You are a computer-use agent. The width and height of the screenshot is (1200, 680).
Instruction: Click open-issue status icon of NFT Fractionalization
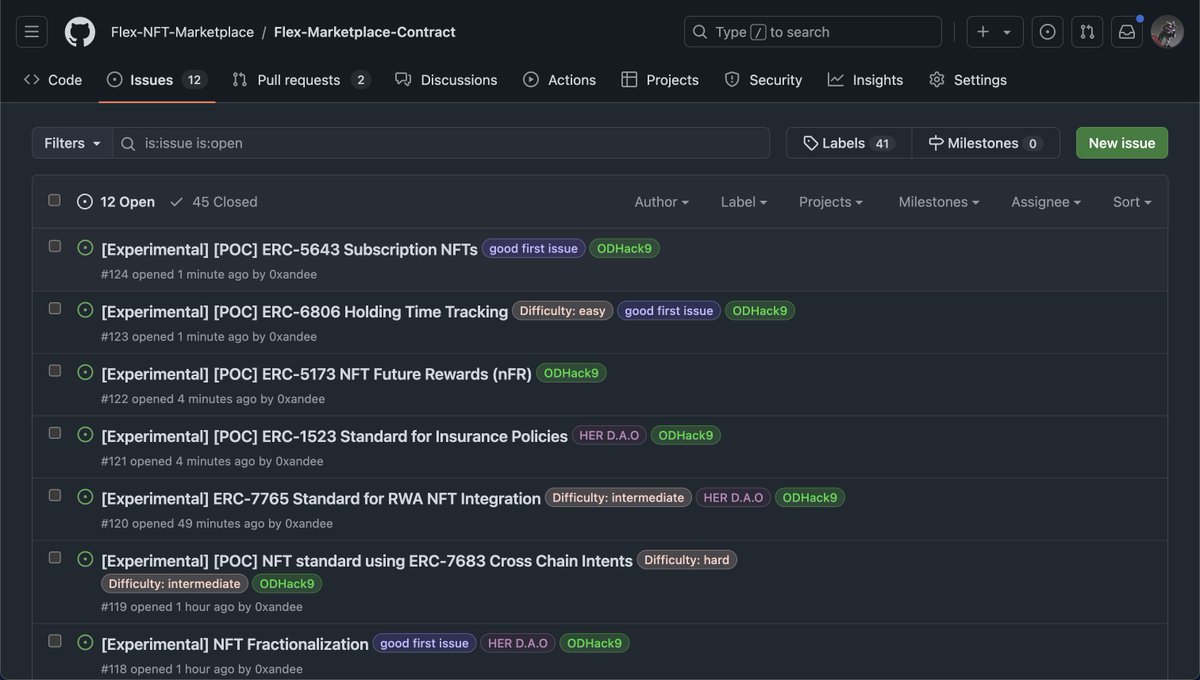[x=85, y=643]
